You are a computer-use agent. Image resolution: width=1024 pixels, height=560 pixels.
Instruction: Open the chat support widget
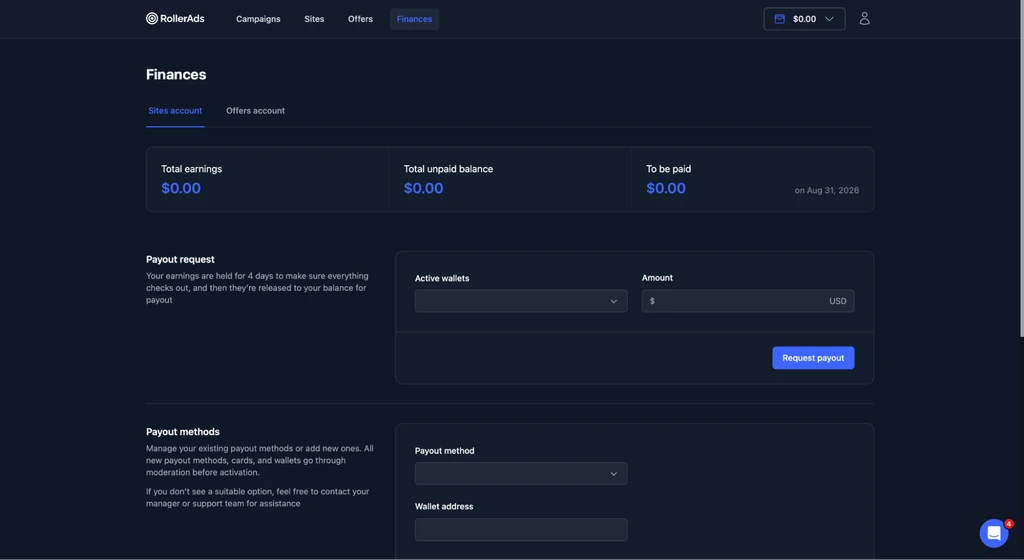coord(993,533)
